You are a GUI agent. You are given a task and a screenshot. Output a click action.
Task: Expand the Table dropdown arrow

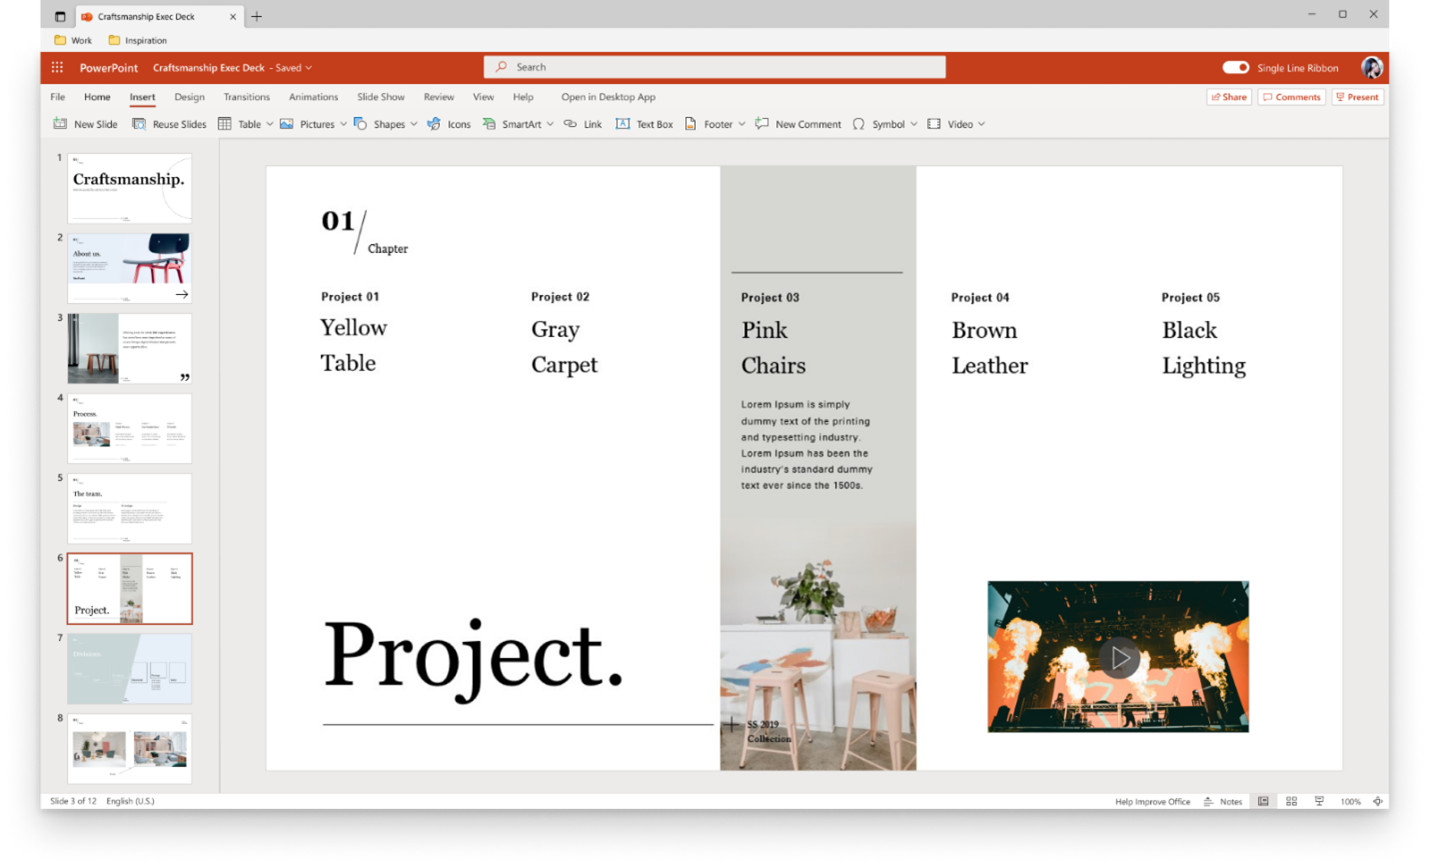click(x=270, y=124)
